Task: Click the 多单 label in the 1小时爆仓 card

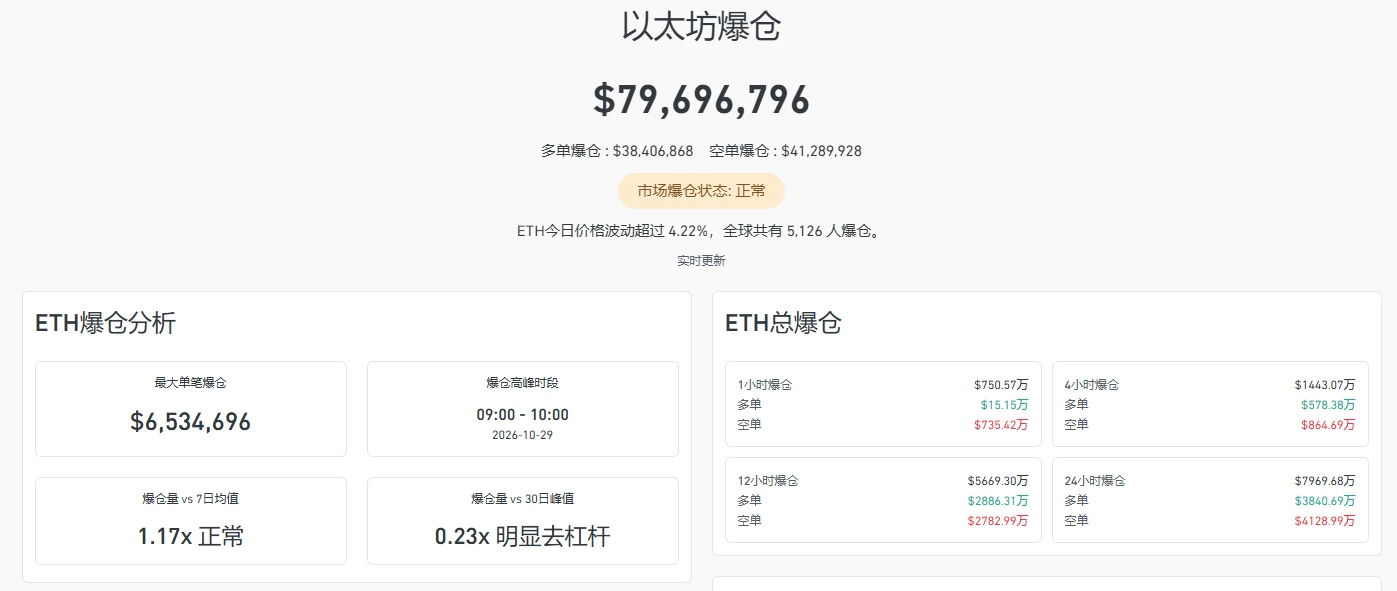Action: (750, 405)
